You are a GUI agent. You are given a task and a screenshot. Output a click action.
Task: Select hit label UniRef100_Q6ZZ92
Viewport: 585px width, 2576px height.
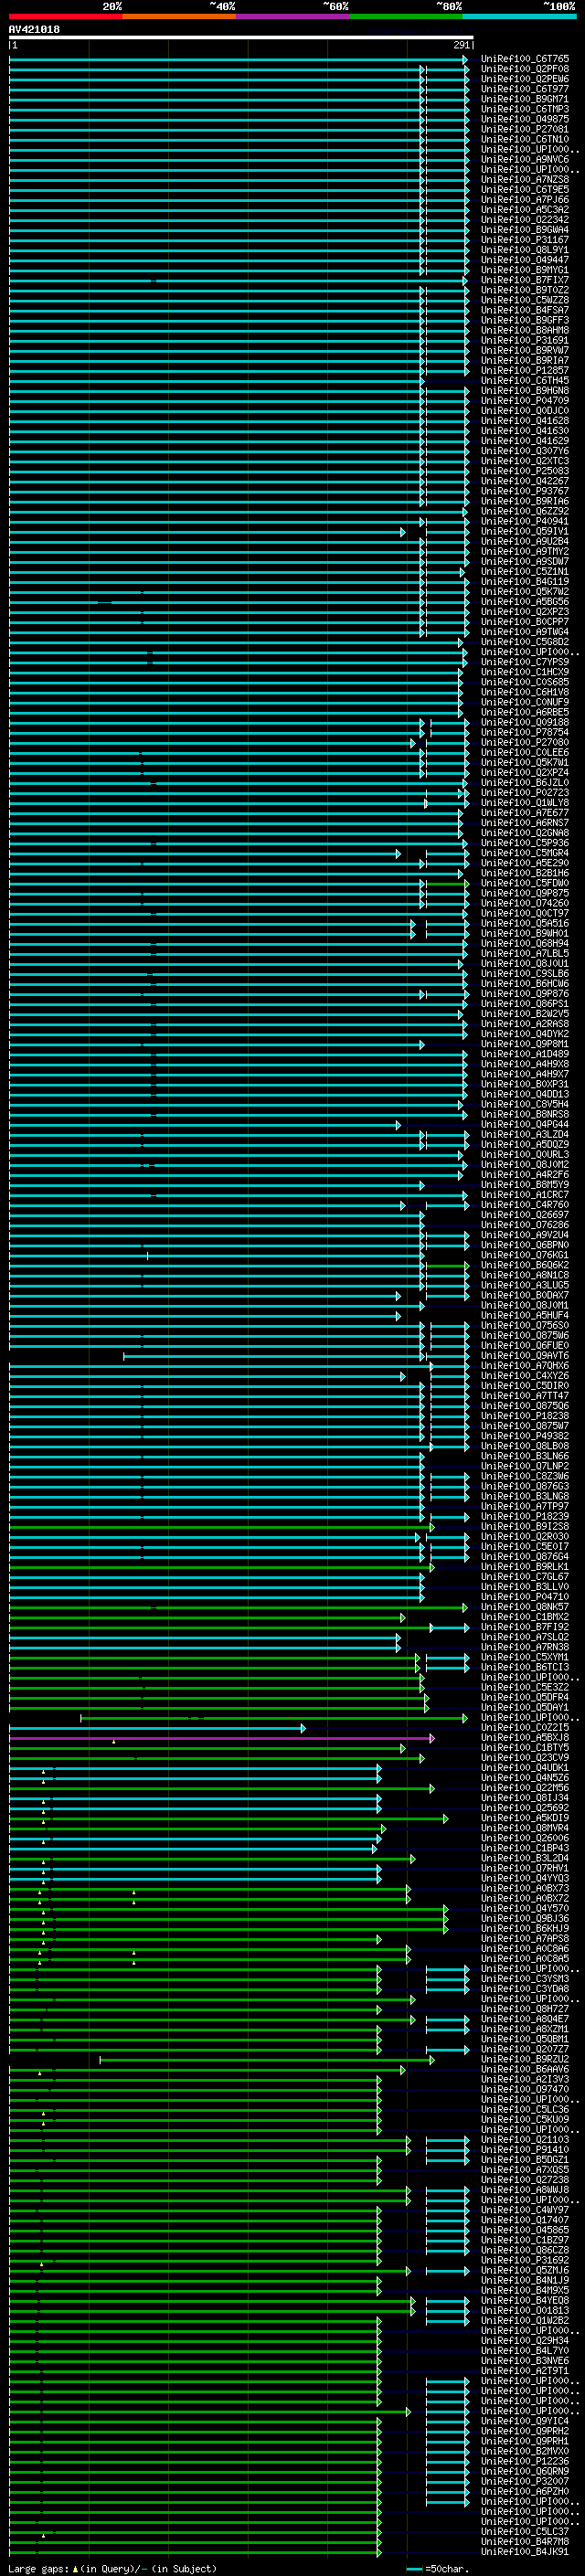(x=525, y=511)
